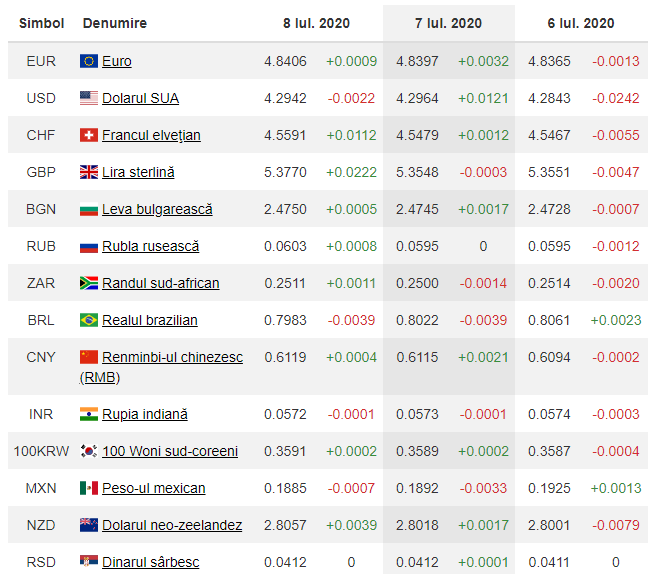Viewport: 658px width, 574px height.
Task: Open the Rubla rusească link
Action: pos(150,246)
